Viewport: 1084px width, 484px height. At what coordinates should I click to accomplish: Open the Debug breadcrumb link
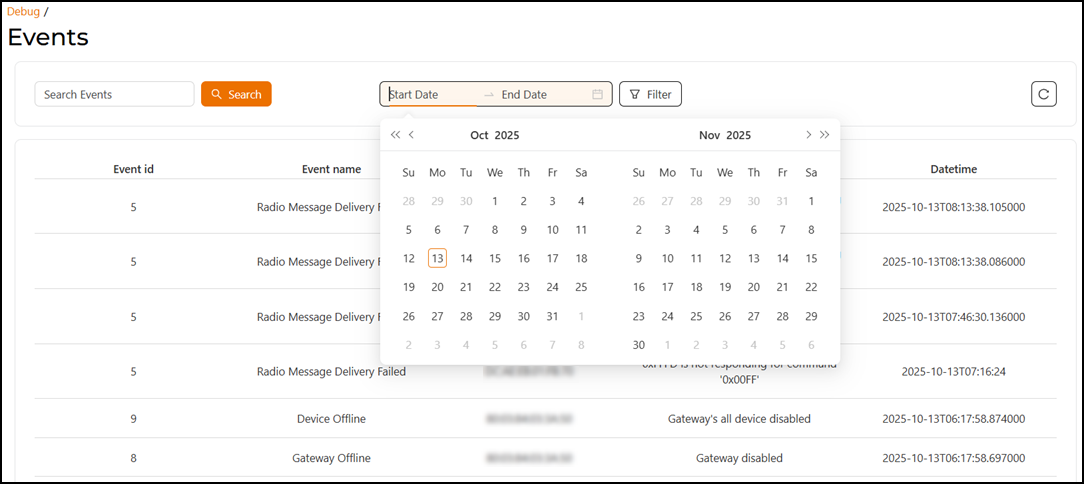(24, 12)
